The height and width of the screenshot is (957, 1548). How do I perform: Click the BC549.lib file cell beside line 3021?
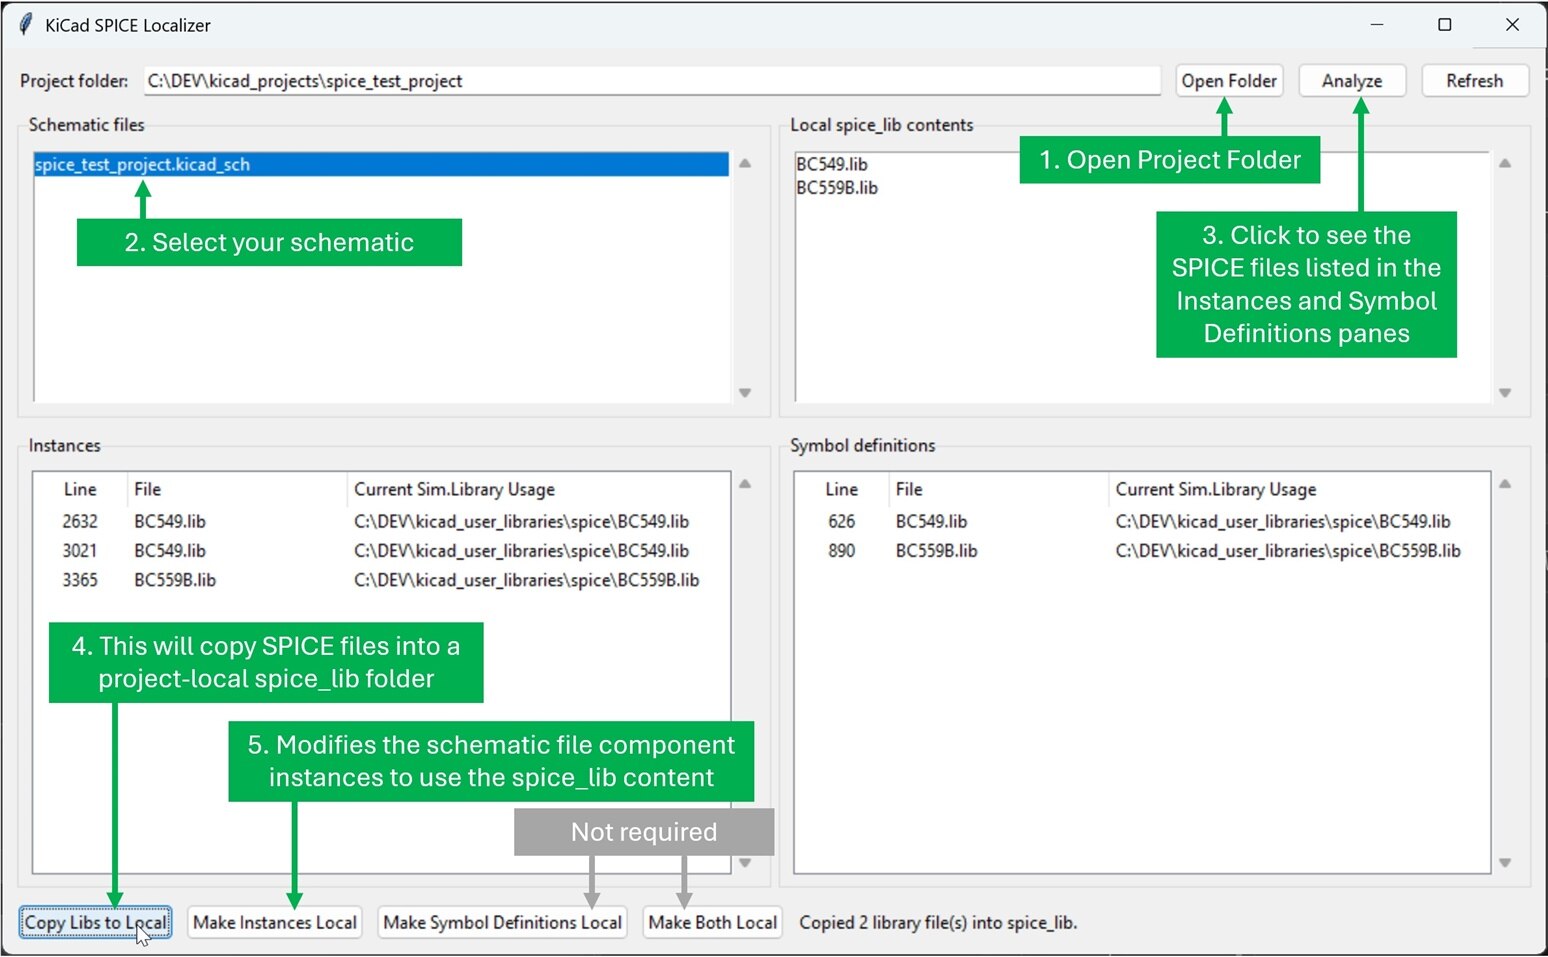coord(170,550)
